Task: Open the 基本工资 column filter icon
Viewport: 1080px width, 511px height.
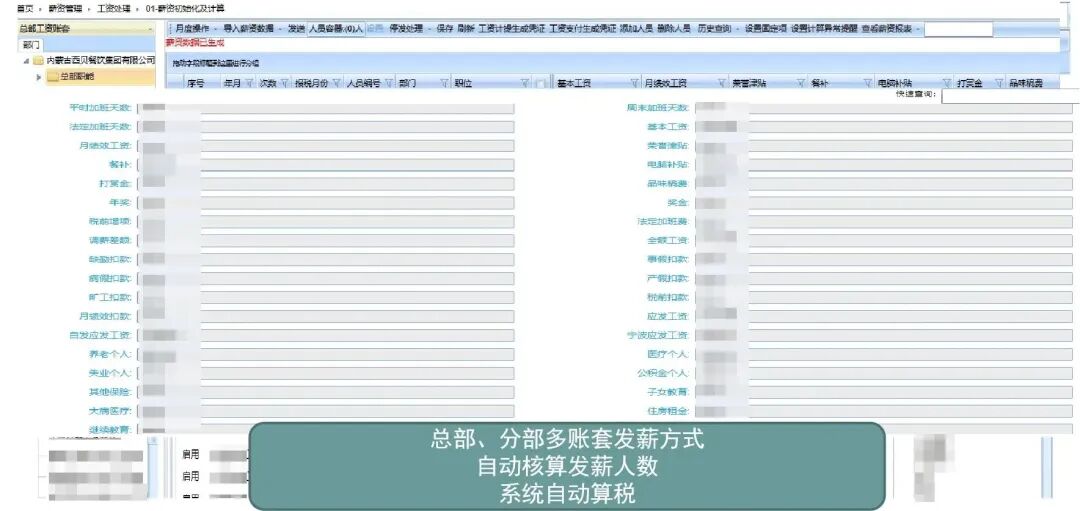Action: click(x=634, y=83)
